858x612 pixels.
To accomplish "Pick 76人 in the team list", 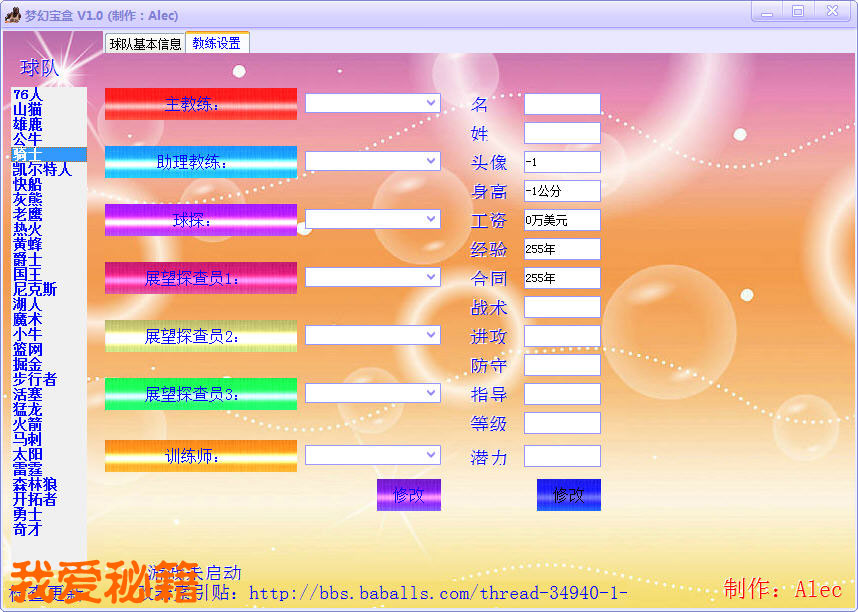I will pos(27,94).
